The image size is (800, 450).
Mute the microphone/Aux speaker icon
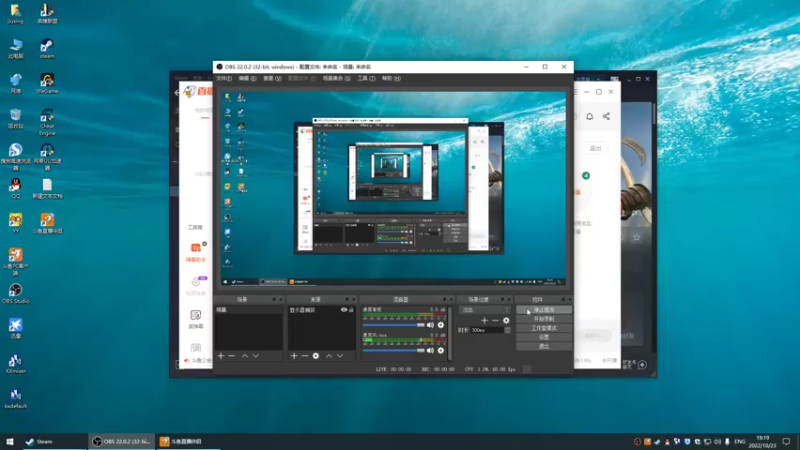431,351
